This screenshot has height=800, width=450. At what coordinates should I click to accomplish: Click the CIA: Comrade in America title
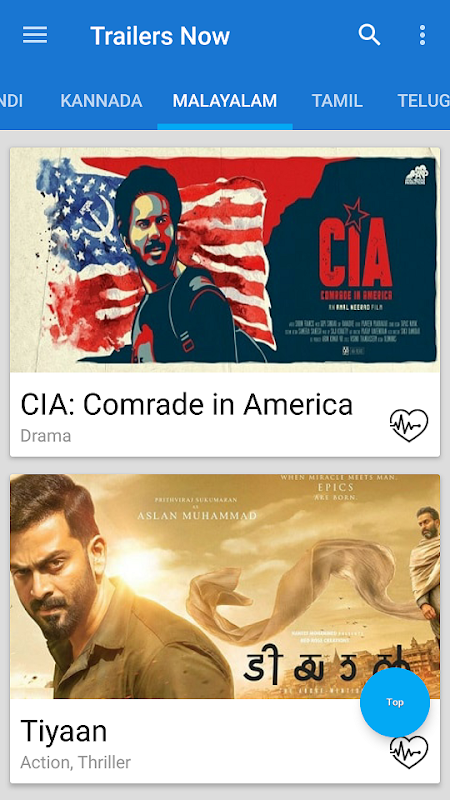(x=186, y=405)
